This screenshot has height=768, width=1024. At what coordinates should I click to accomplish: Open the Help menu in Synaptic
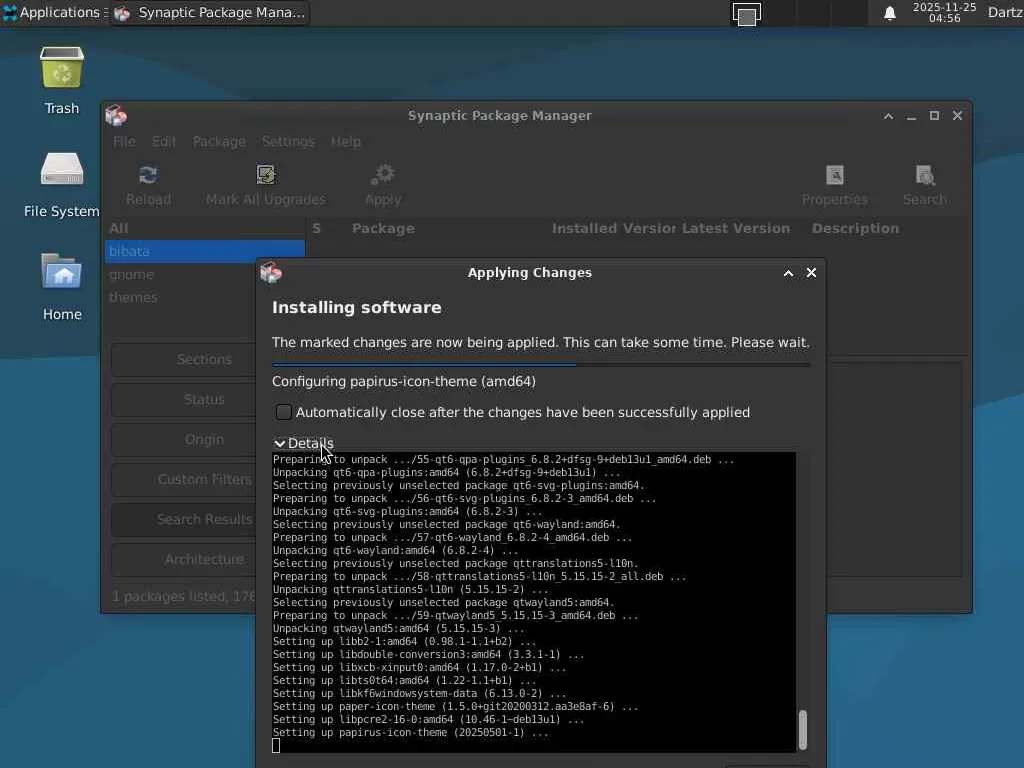[345, 142]
